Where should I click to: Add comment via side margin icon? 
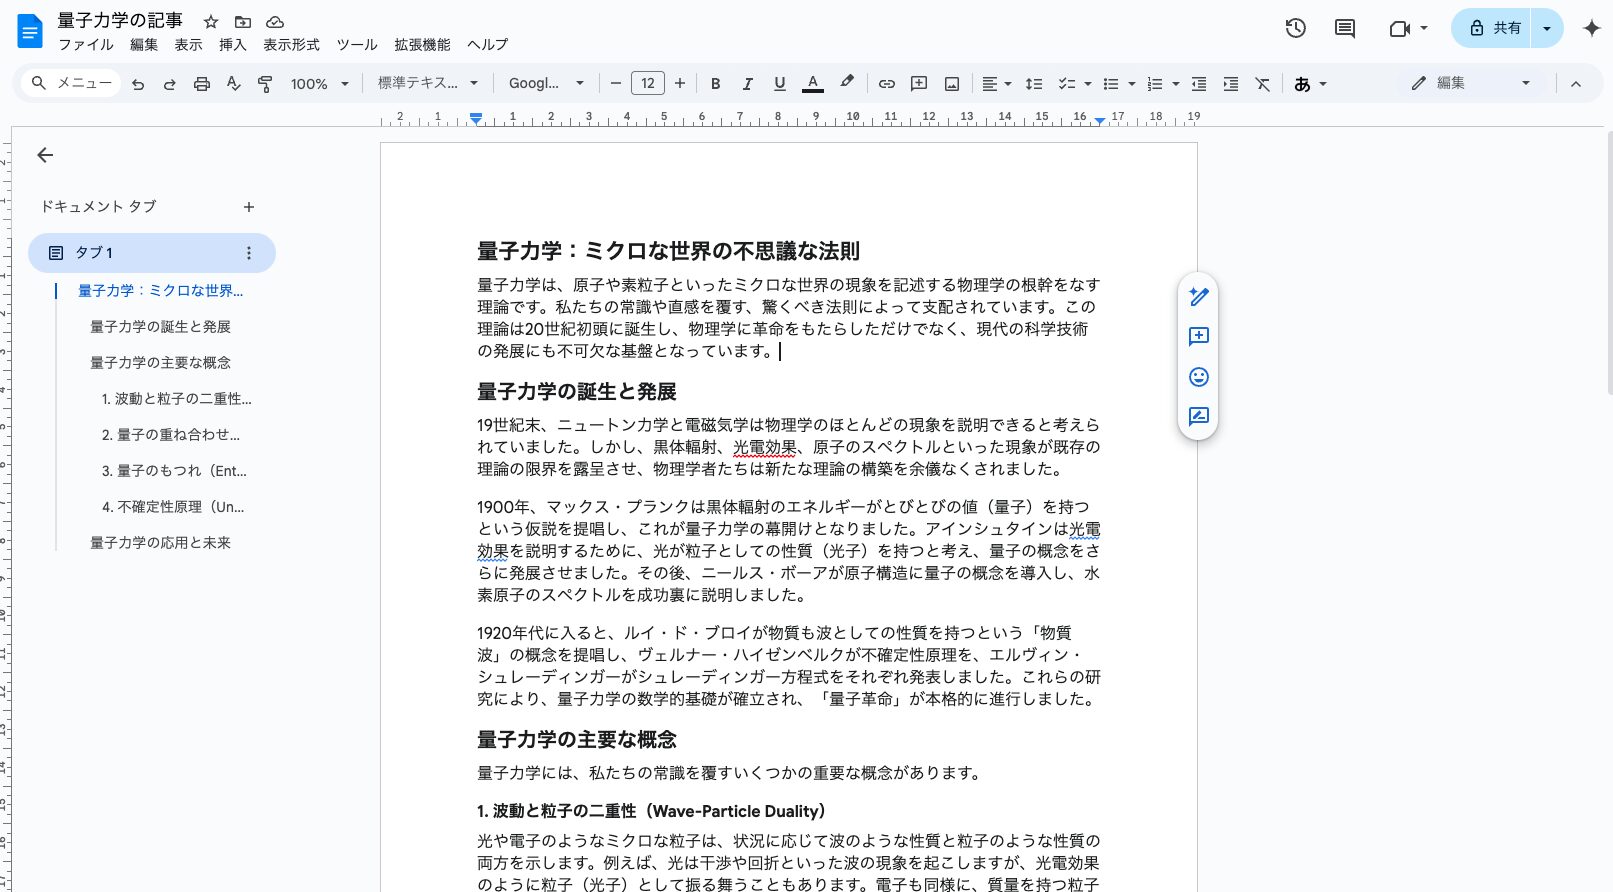coord(1199,336)
